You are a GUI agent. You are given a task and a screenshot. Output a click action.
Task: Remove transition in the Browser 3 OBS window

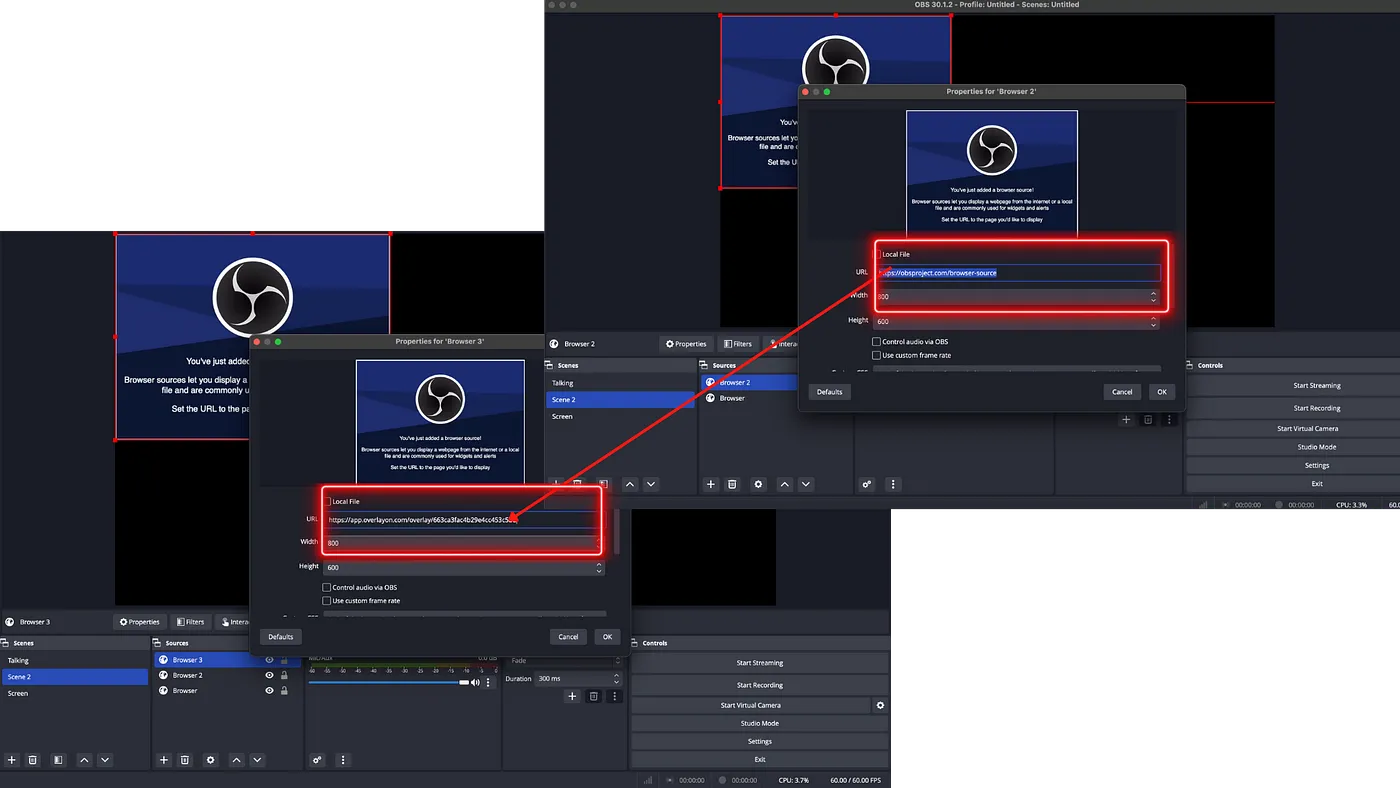pyautogui.click(x=593, y=696)
